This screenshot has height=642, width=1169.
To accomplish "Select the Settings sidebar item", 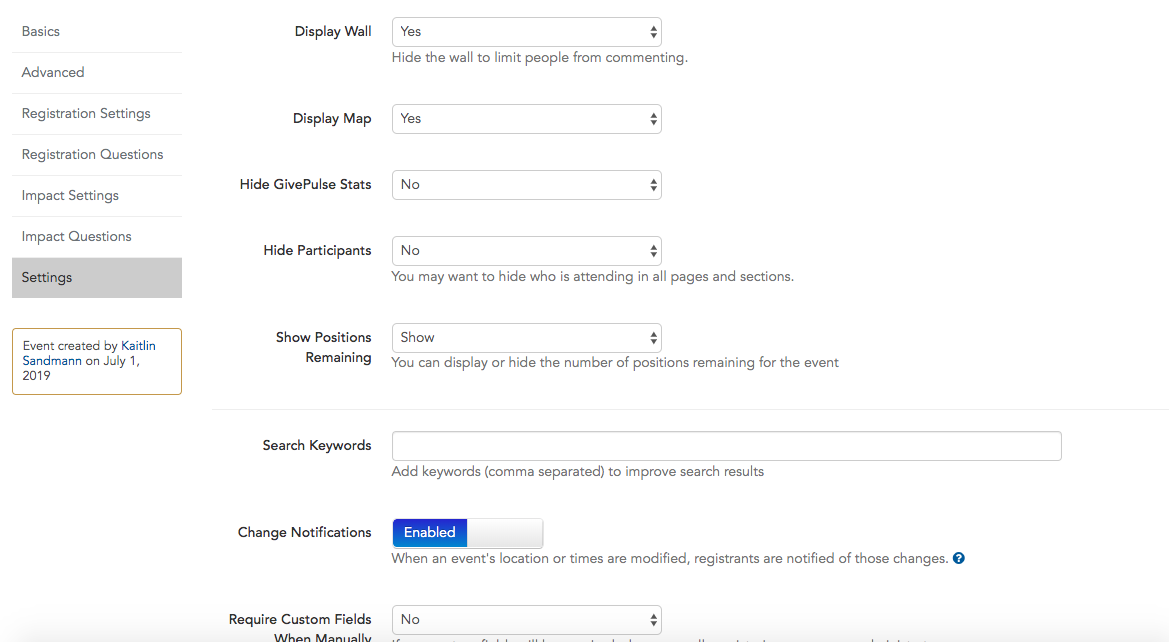I will pos(97,278).
